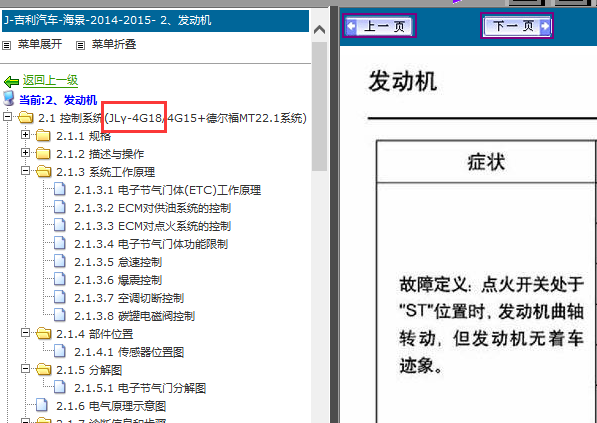The image size is (597, 423).
Task: Click the page icon of 2.1.3.6 爆震控制
Action: click(60, 279)
